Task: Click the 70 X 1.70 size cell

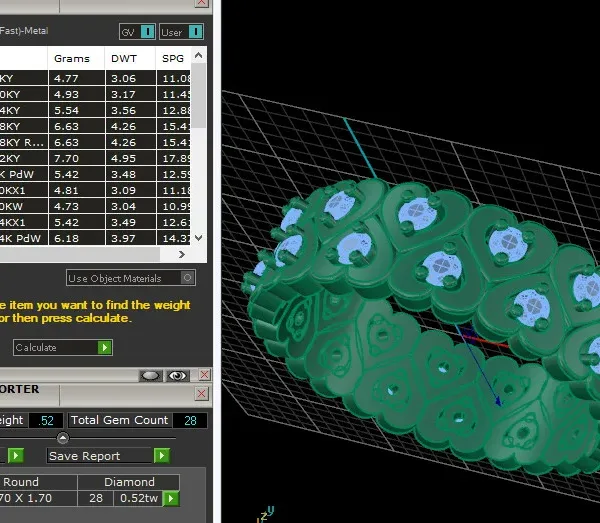Action: pos(38,498)
